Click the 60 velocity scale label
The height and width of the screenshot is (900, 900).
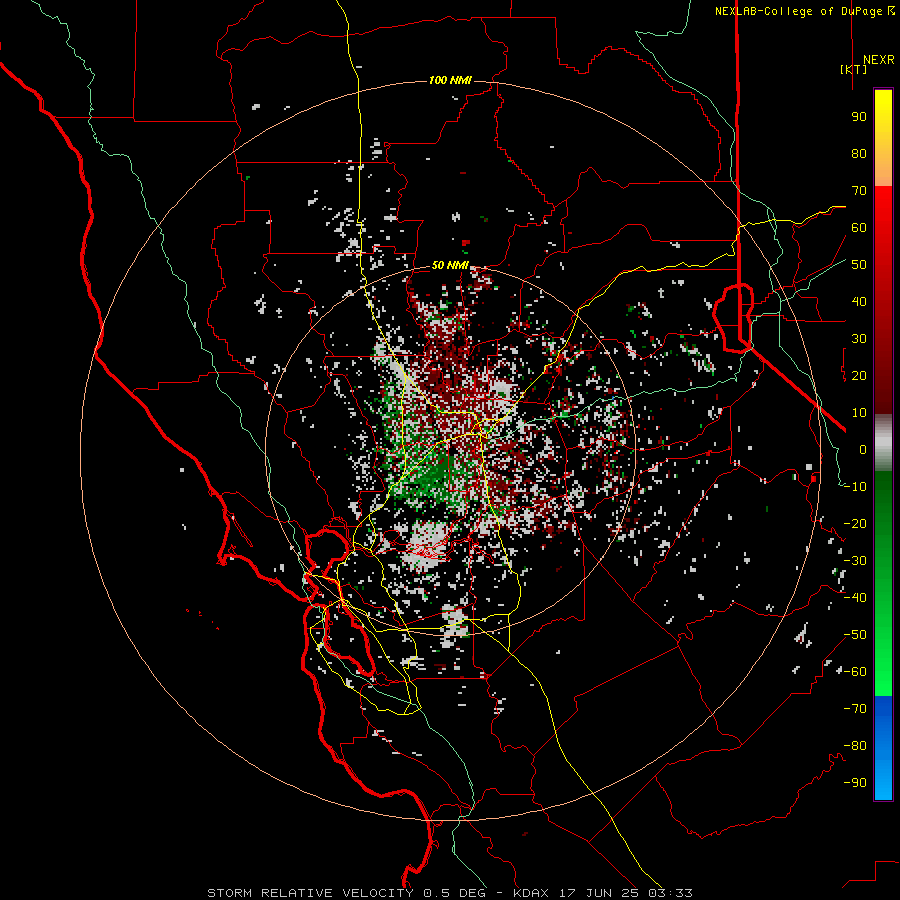(x=859, y=228)
